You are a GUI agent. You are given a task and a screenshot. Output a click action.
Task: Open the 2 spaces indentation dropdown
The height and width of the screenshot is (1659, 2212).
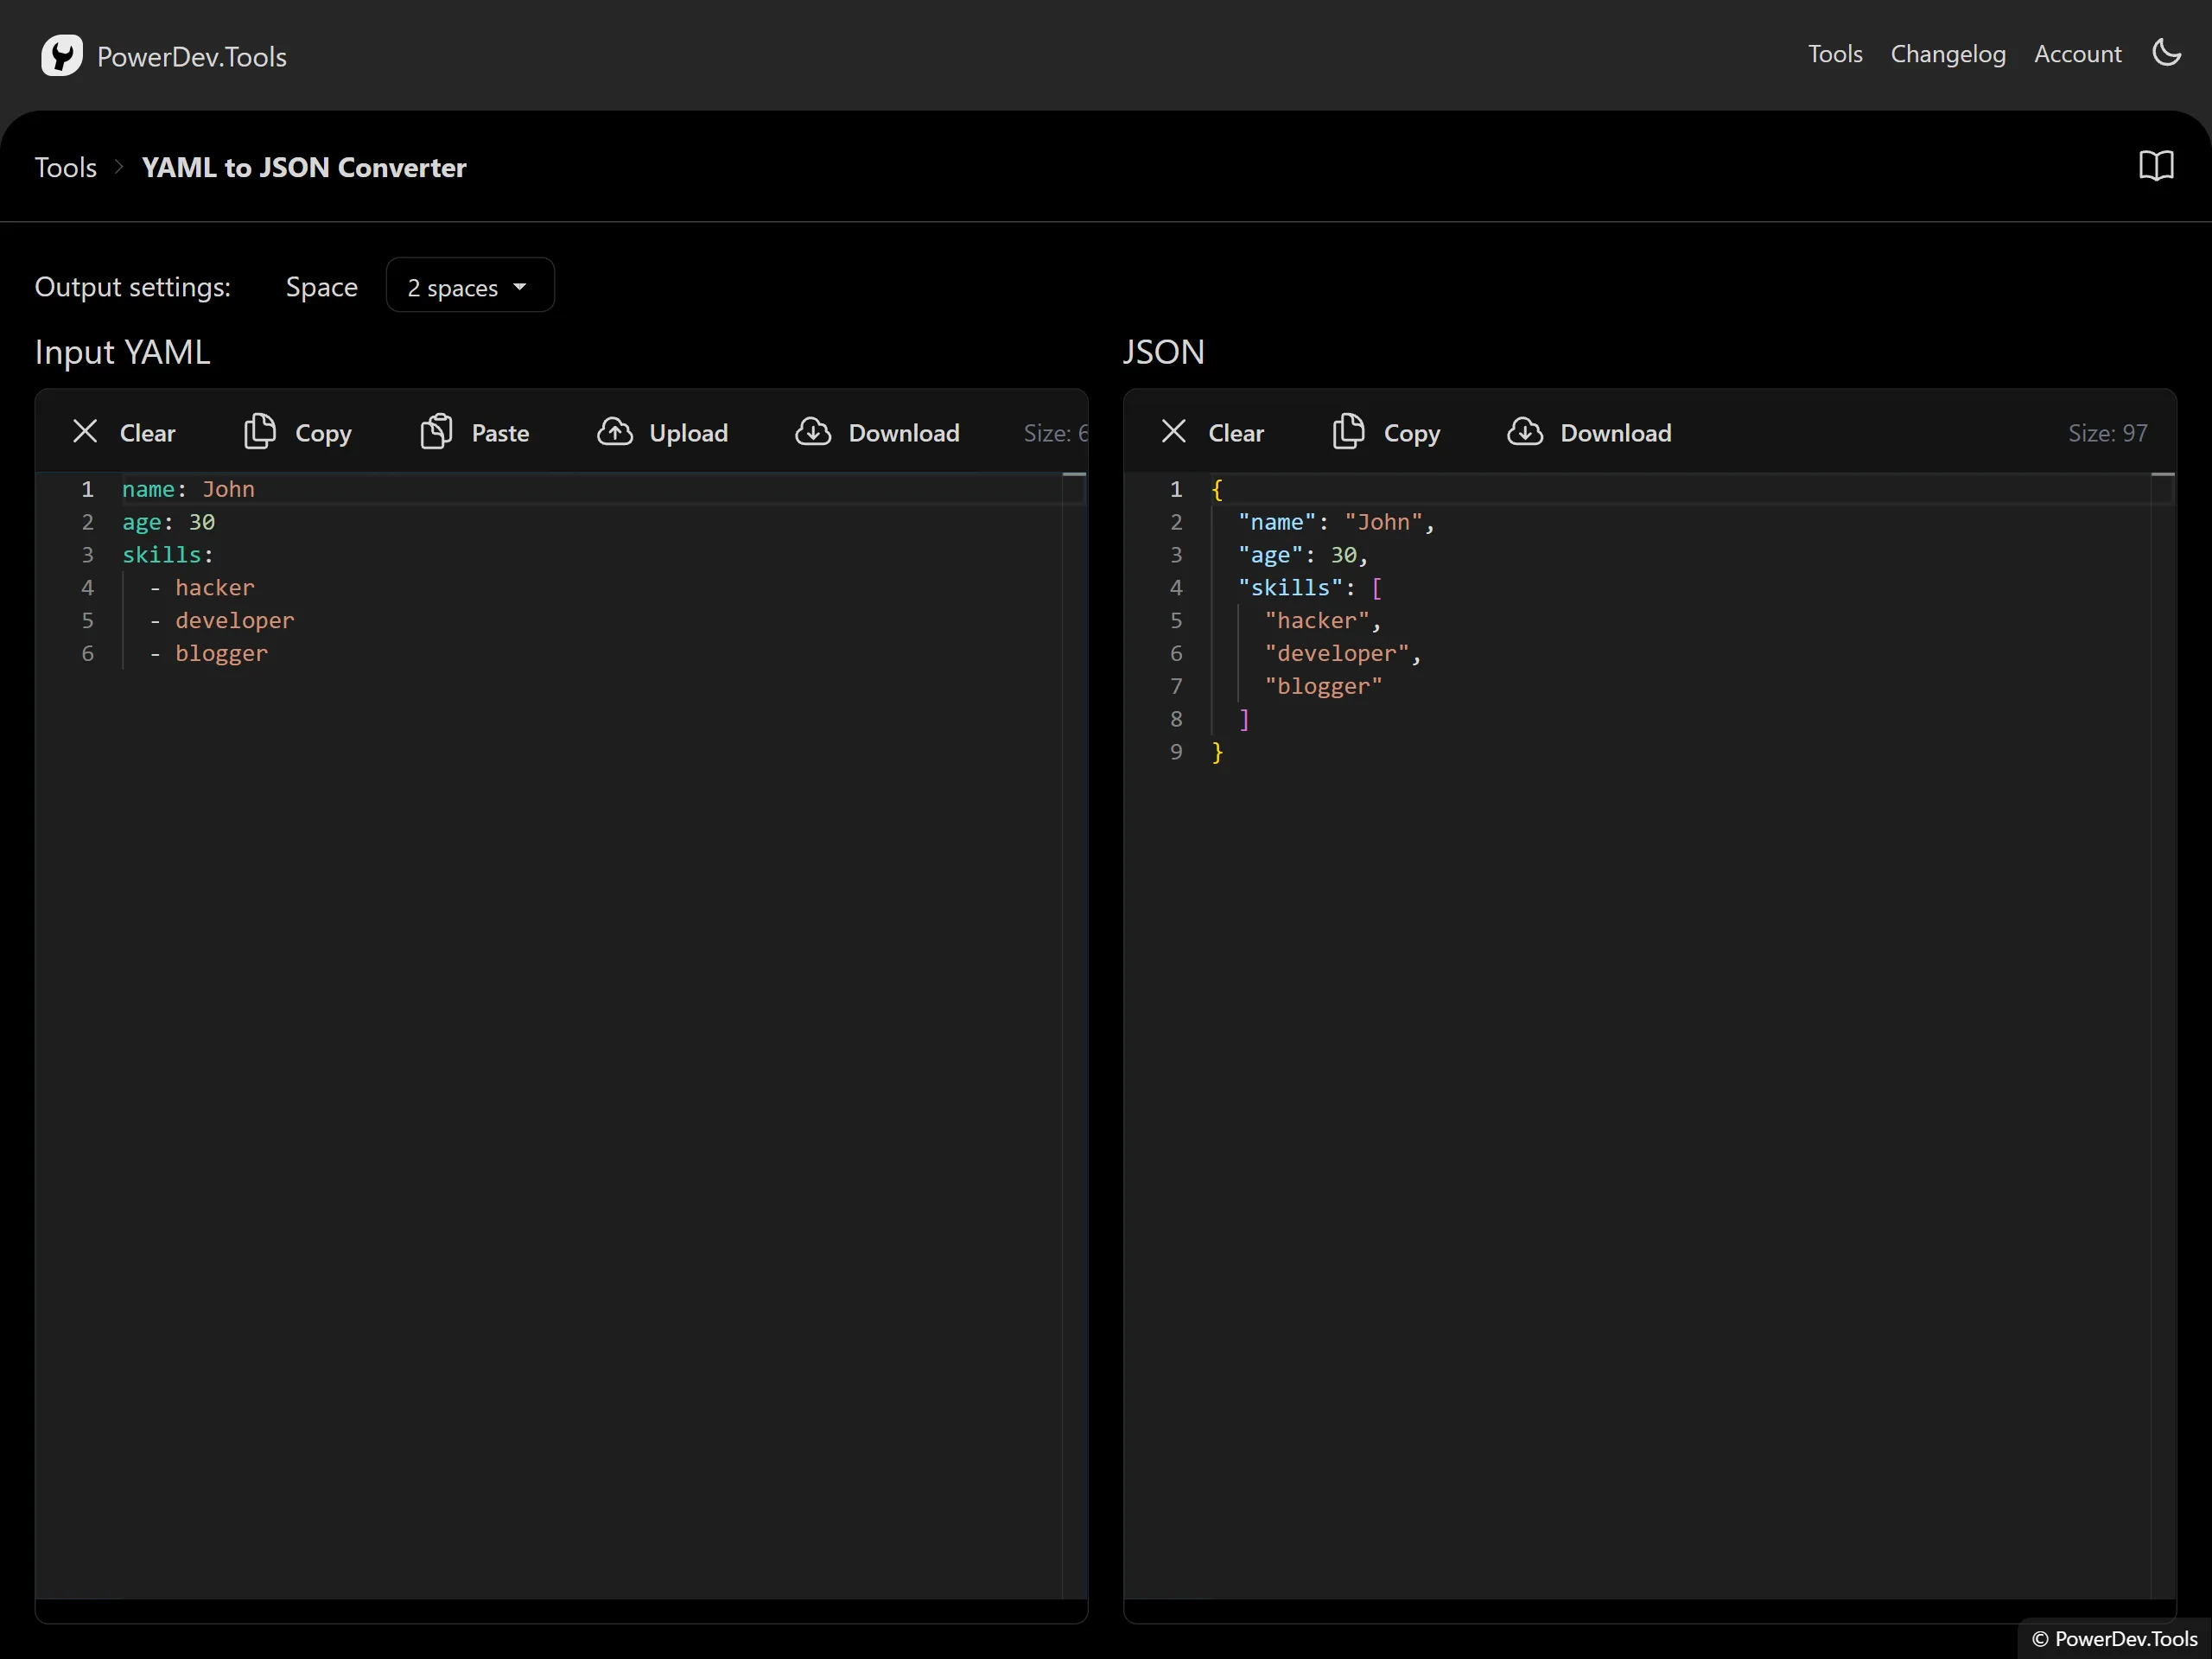click(470, 287)
